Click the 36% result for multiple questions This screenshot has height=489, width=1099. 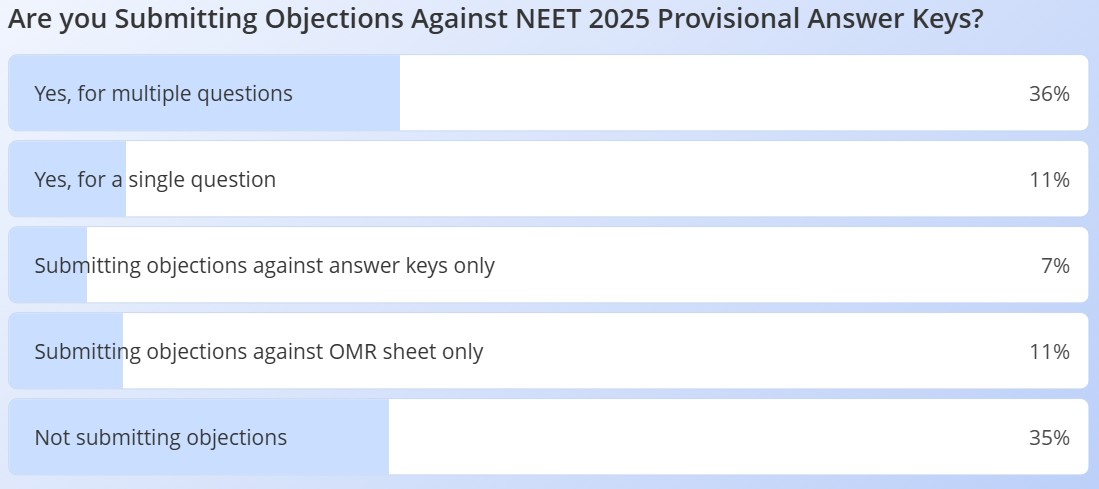click(x=1049, y=94)
